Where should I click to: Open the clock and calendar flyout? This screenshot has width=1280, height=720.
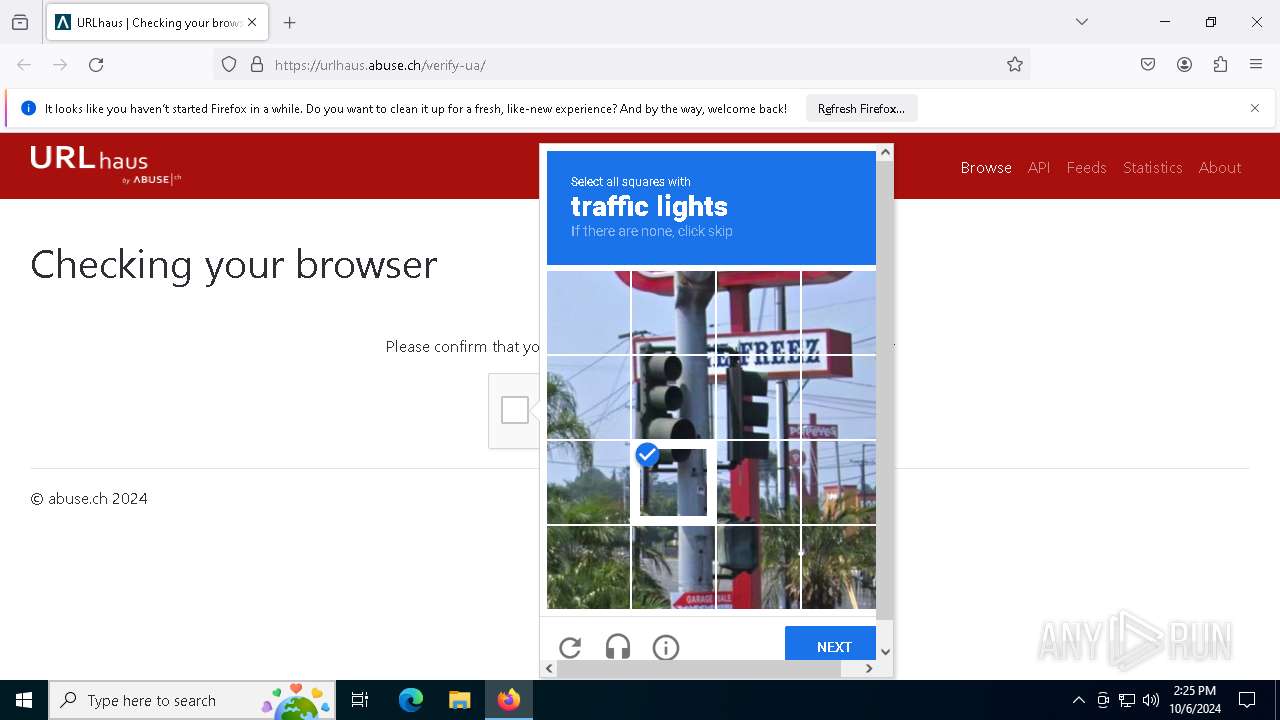click(x=1195, y=700)
